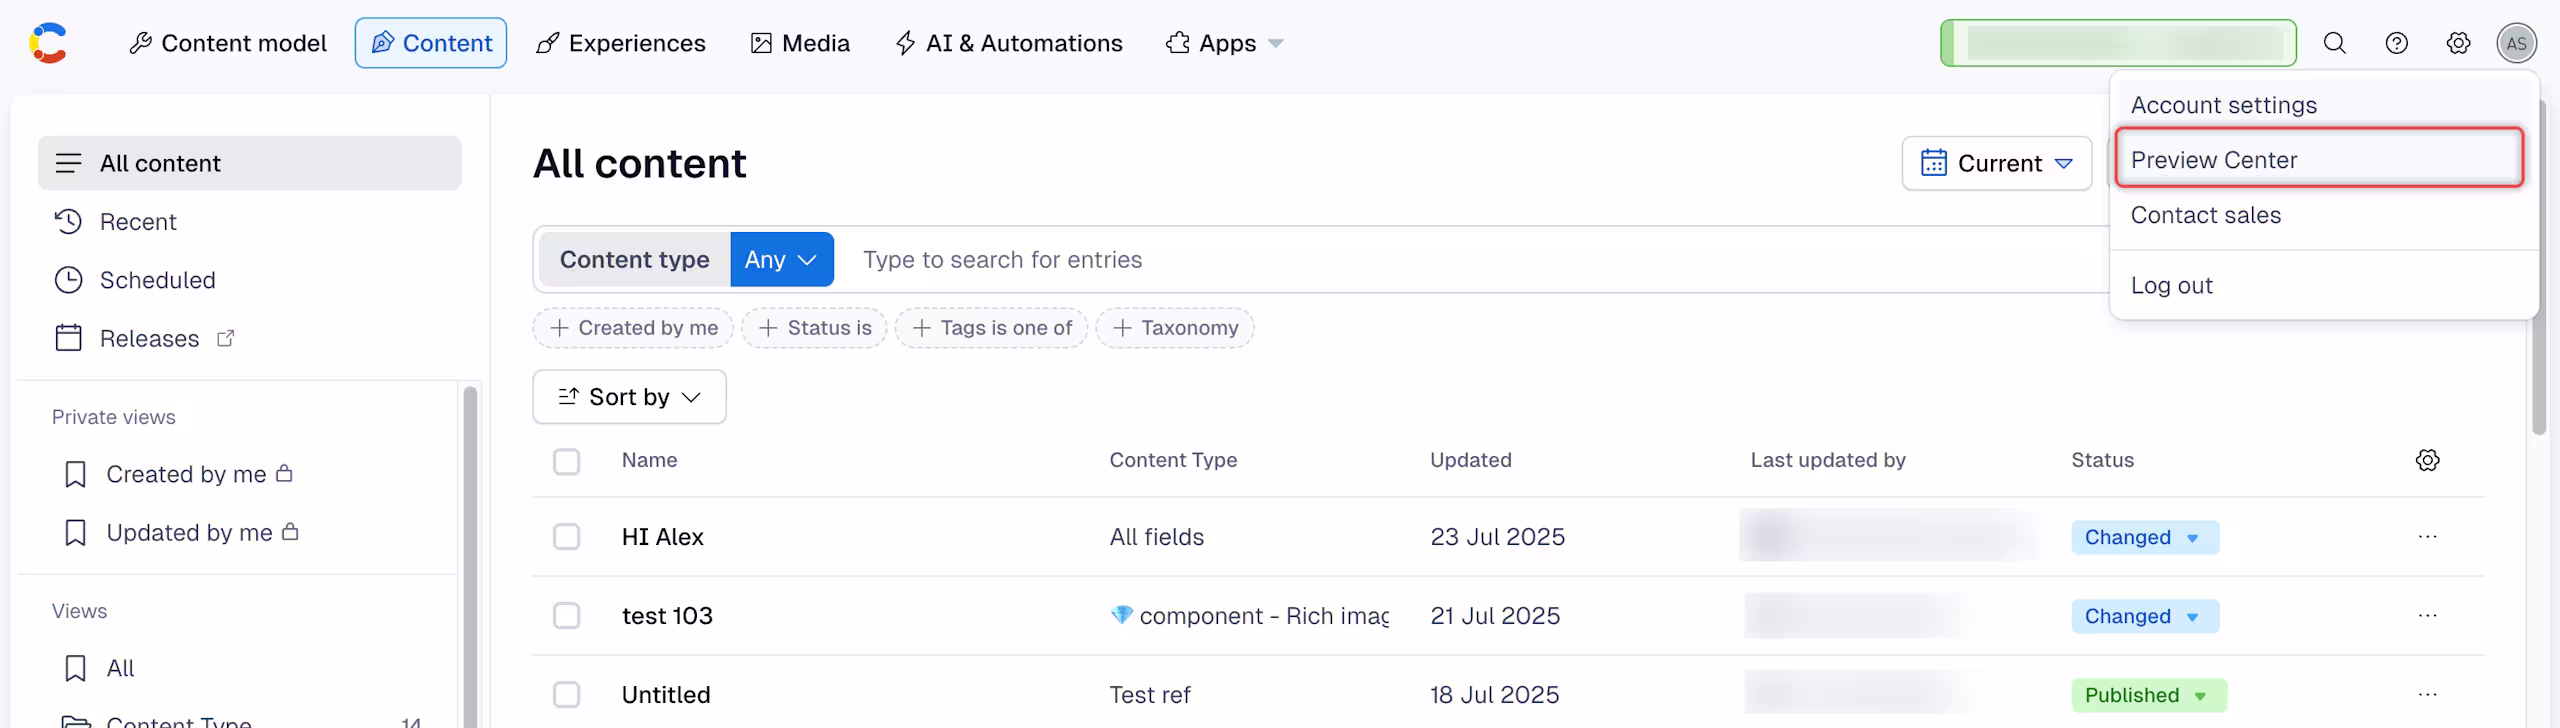
Task: Click the lock icon beside Created by me
Action: point(284,473)
